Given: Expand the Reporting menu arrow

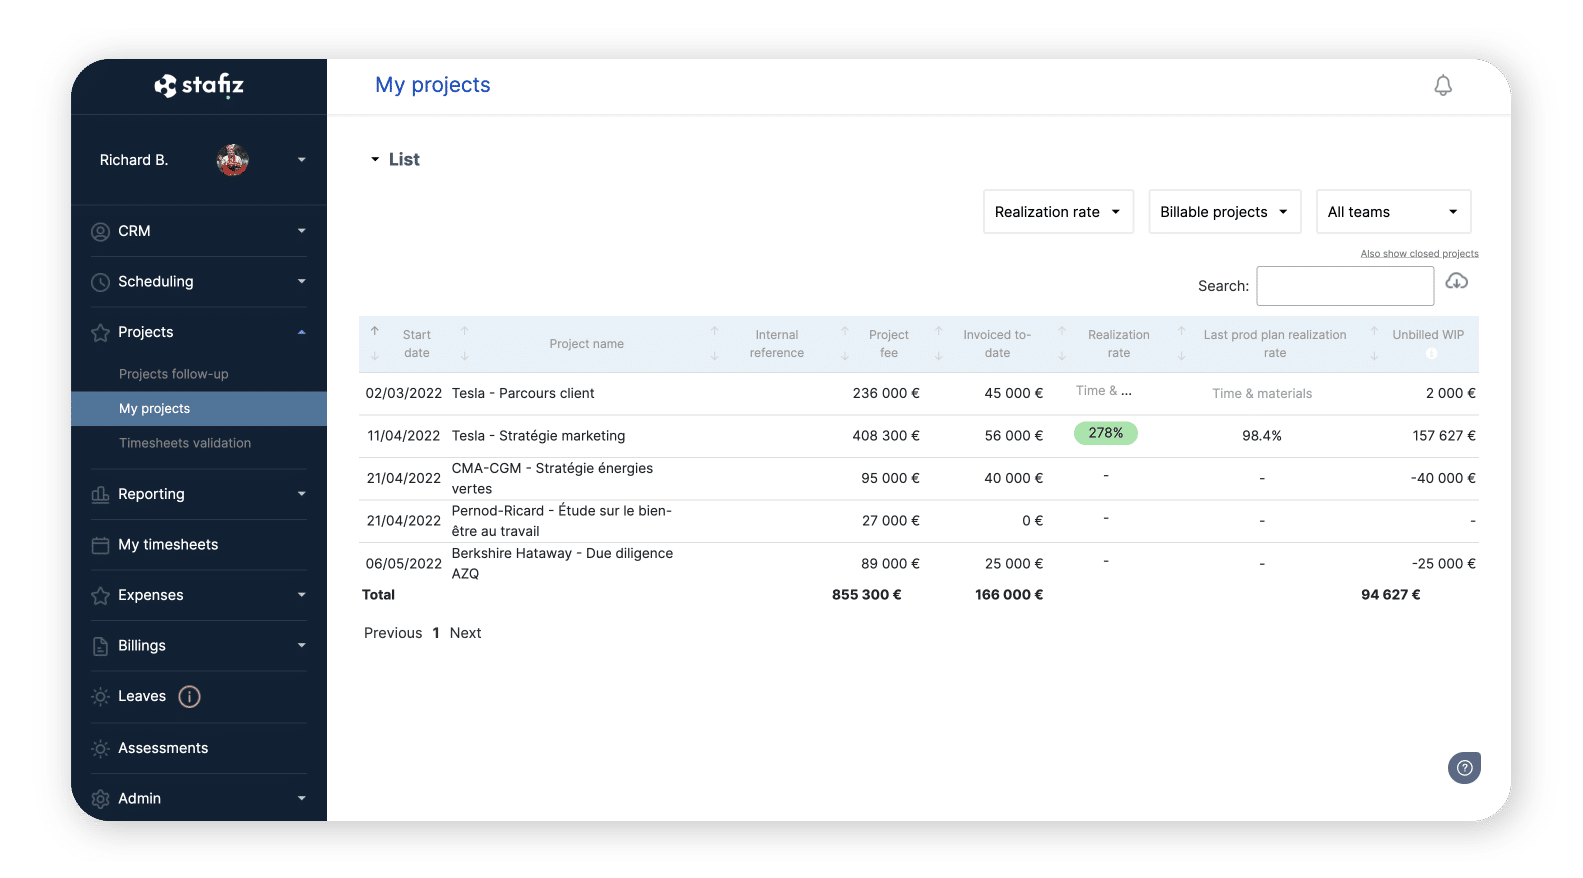Looking at the screenshot, I should click(x=301, y=494).
